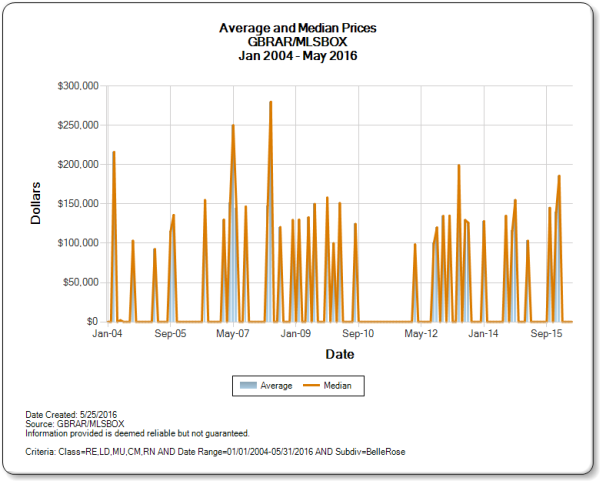Screen dimensions: 600x481
Task: Select the 'Average' legend label
Action: pos(276,386)
